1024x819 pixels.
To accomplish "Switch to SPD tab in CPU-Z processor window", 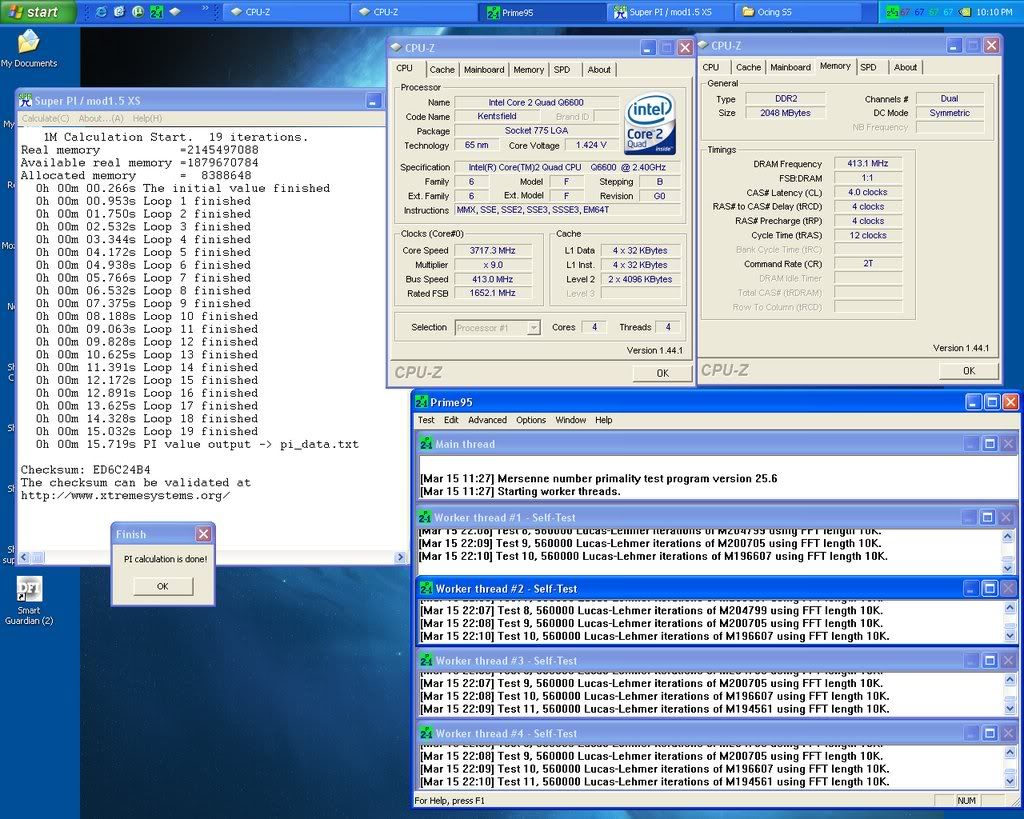I will 562,69.
